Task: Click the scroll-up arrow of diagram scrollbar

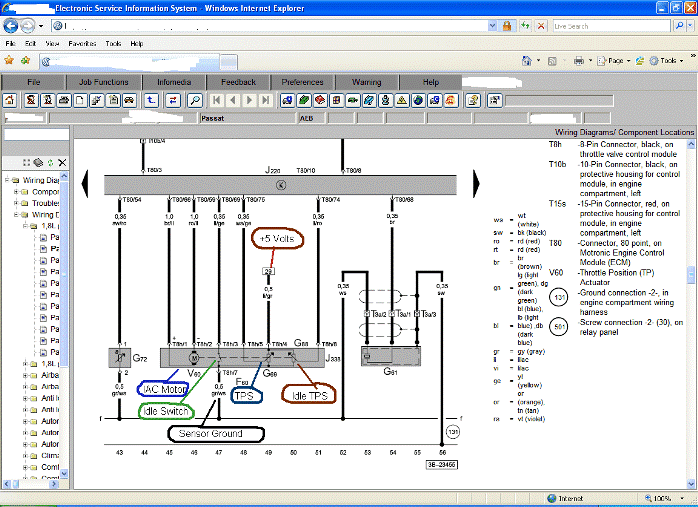Action: pyautogui.click(x=691, y=144)
